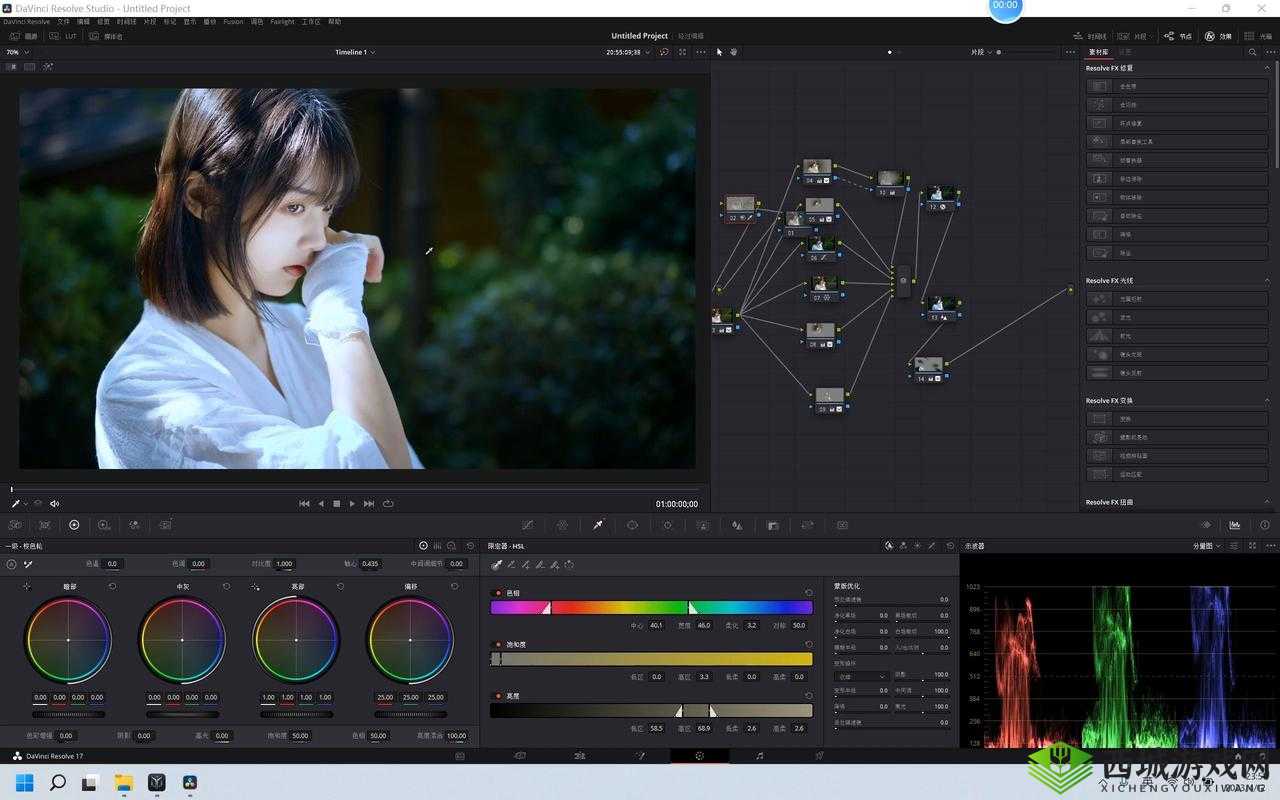Switch to the Fusion page
Screen dimensions: 1280x800
642,755
